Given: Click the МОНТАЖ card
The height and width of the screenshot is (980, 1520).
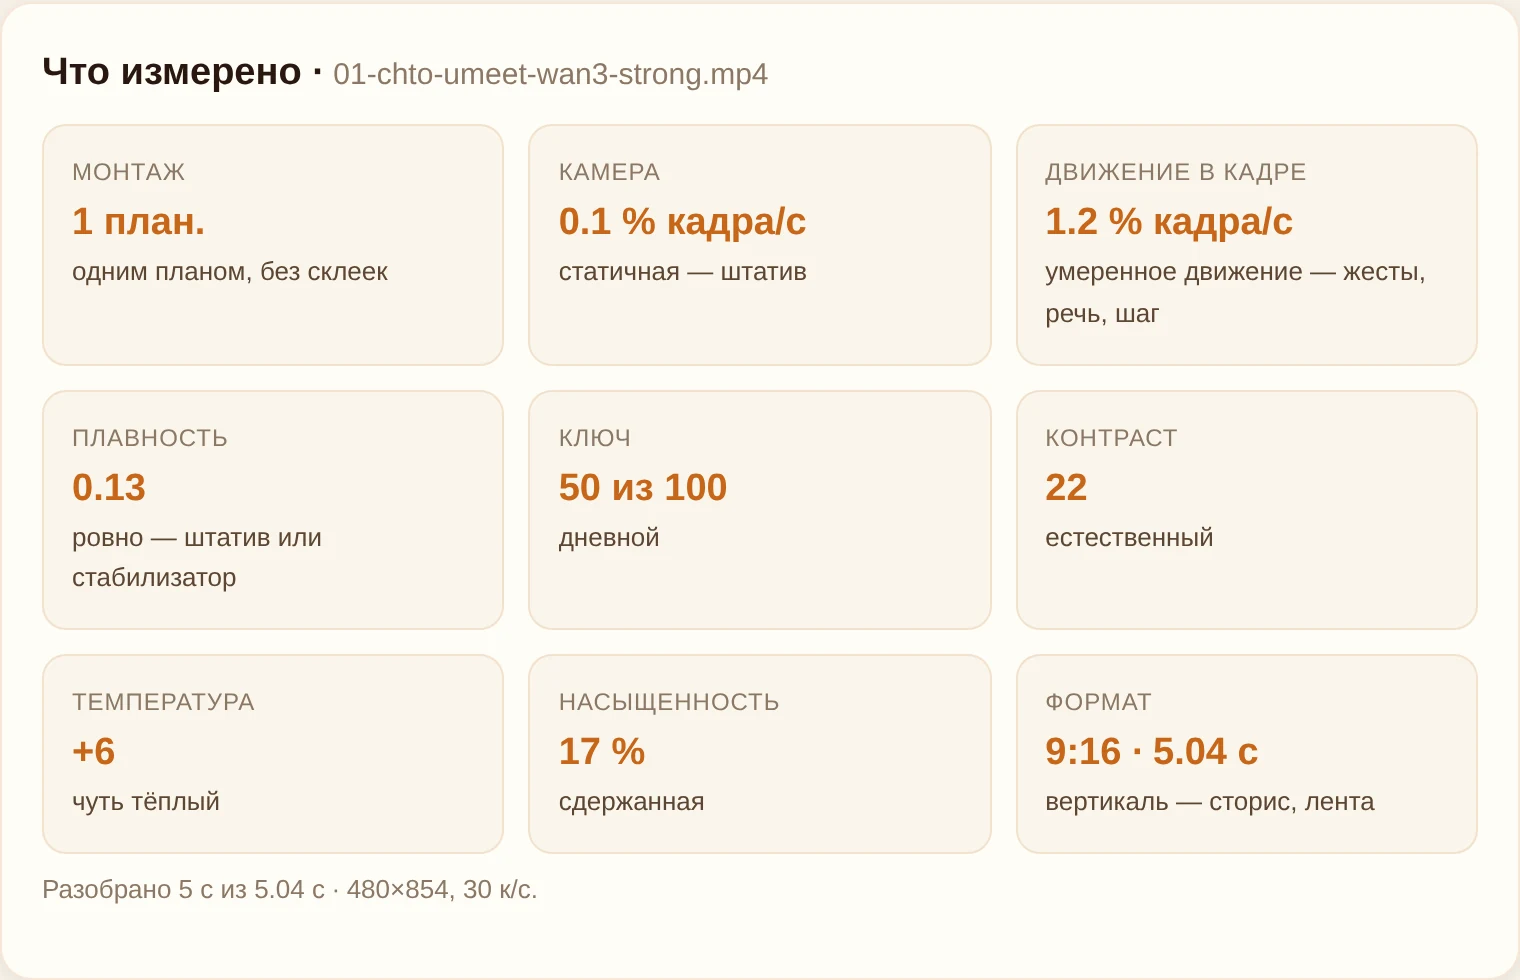Looking at the screenshot, I should [273, 245].
